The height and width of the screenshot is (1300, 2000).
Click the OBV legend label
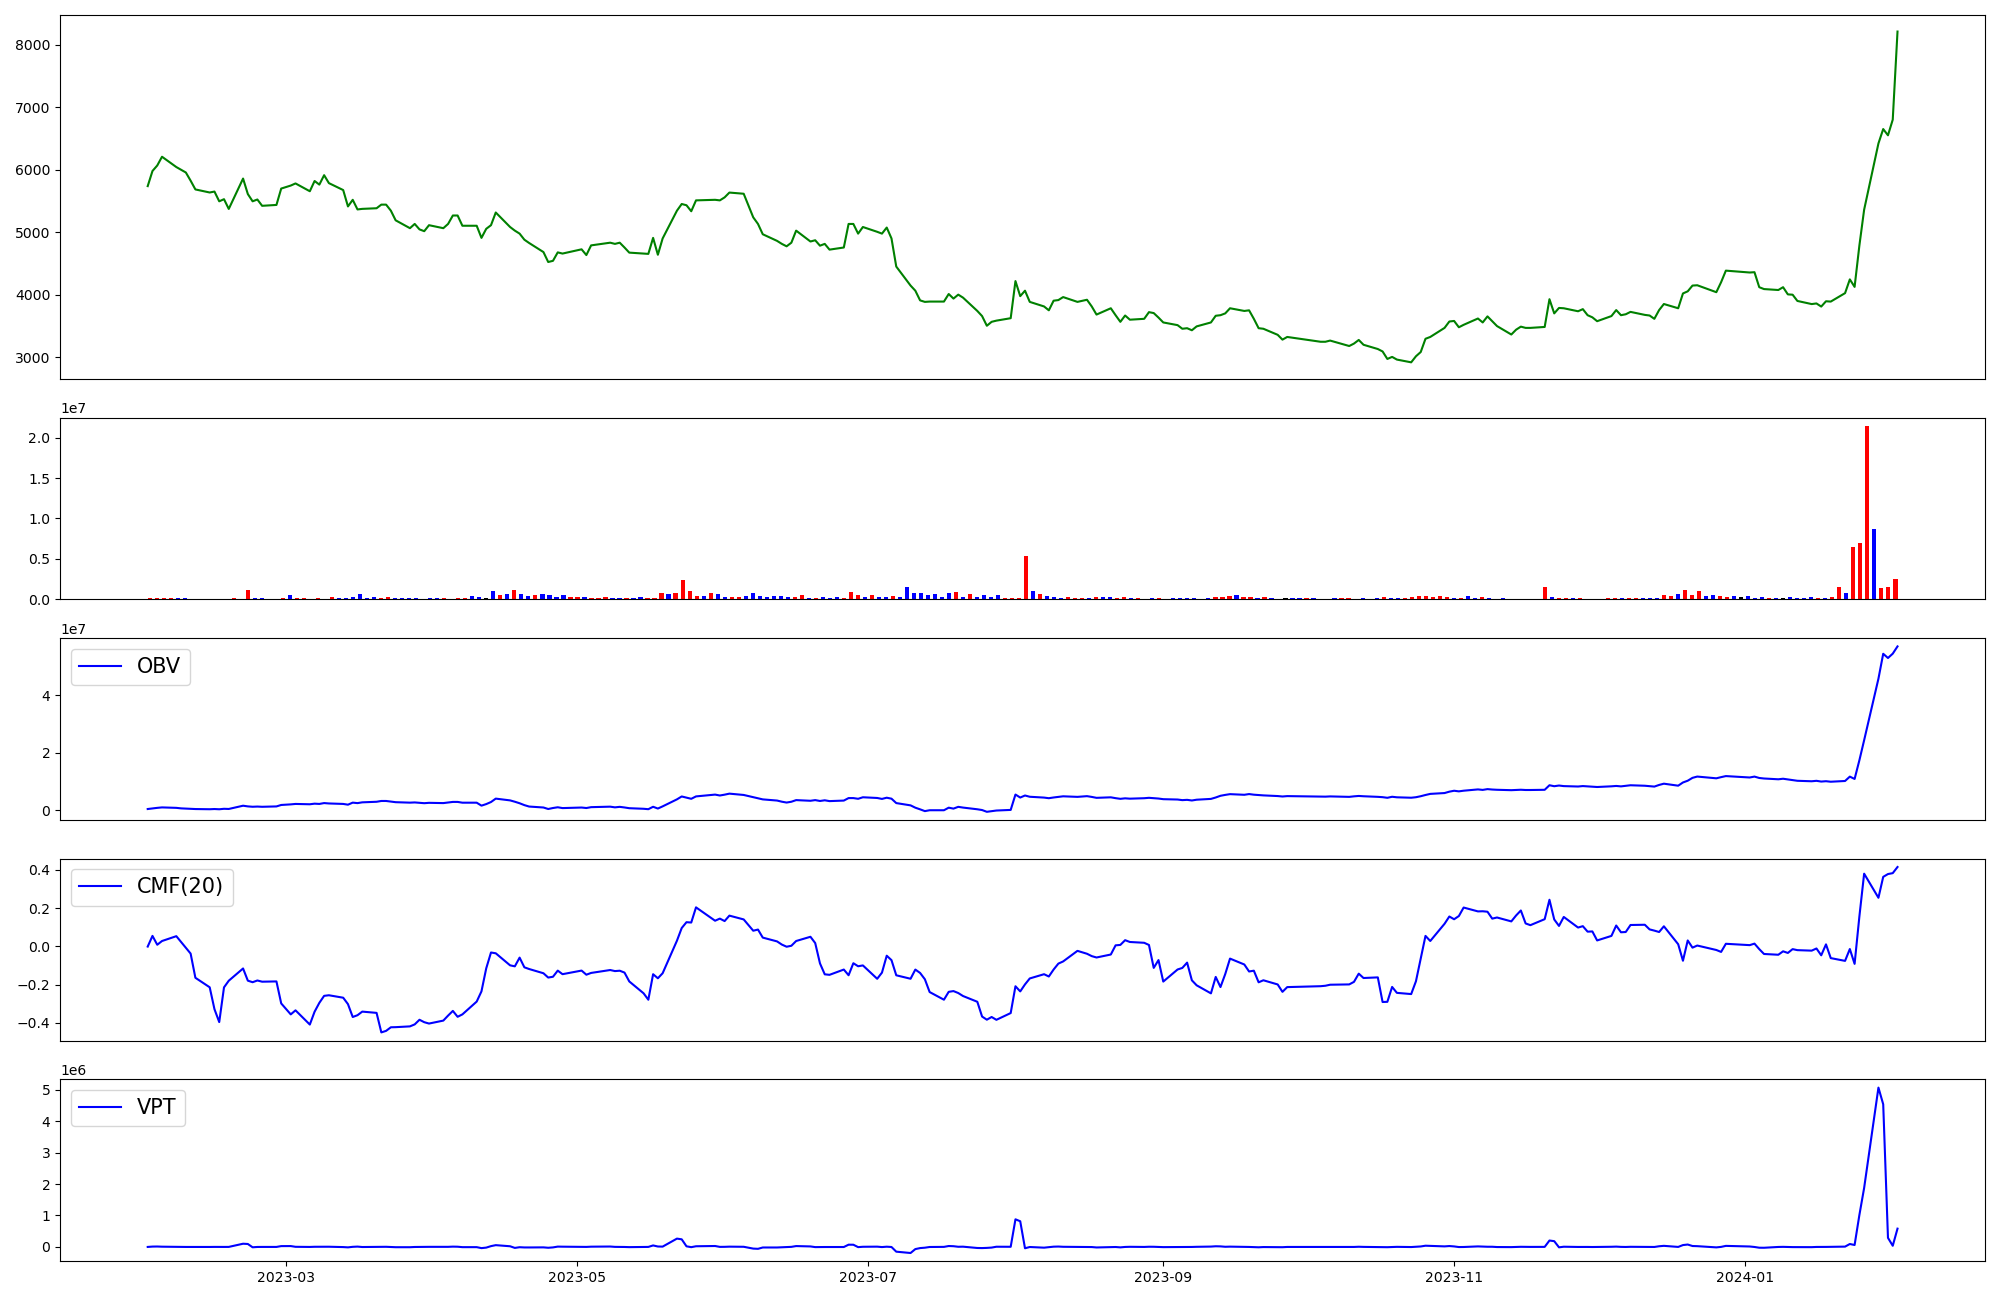point(158,667)
